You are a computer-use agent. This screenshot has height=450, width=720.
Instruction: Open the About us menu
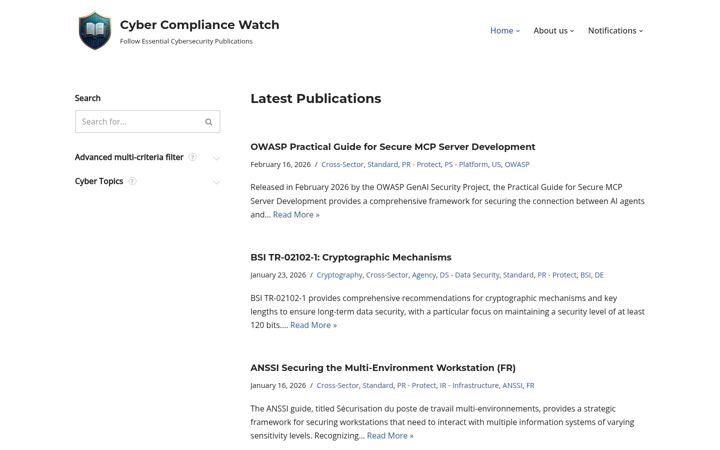click(553, 31)
